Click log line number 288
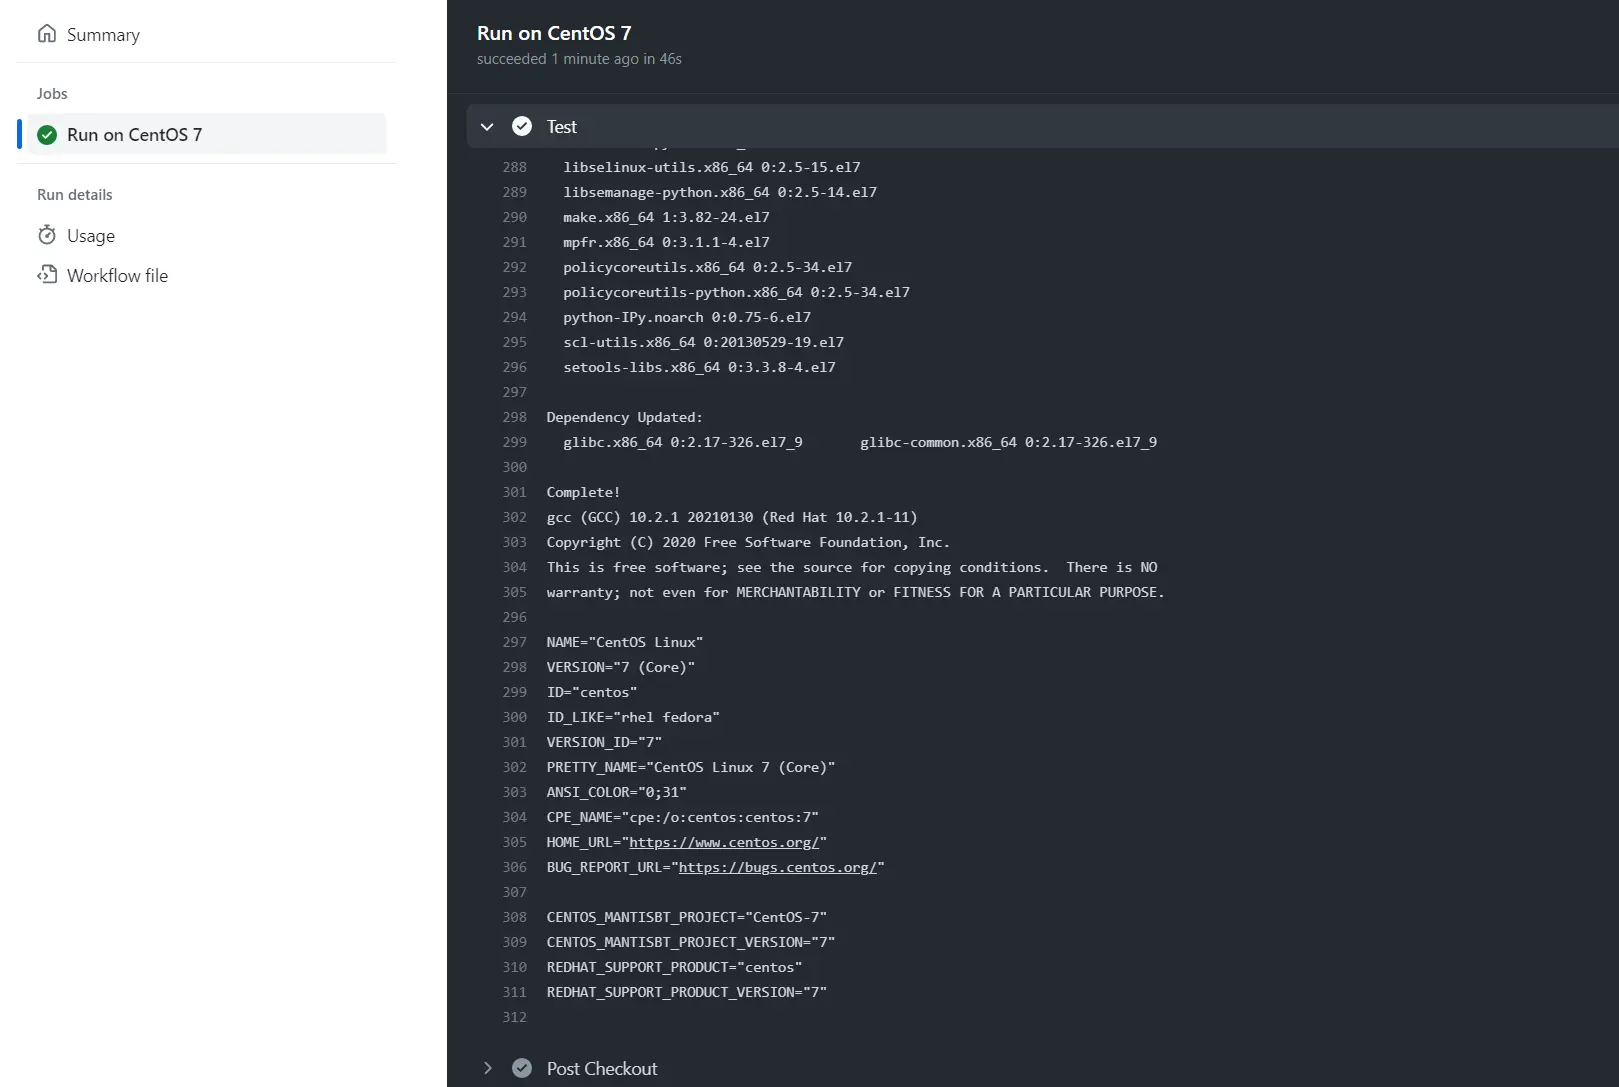This screenshot has height=1087, width=1619. (x=515, y=167)
